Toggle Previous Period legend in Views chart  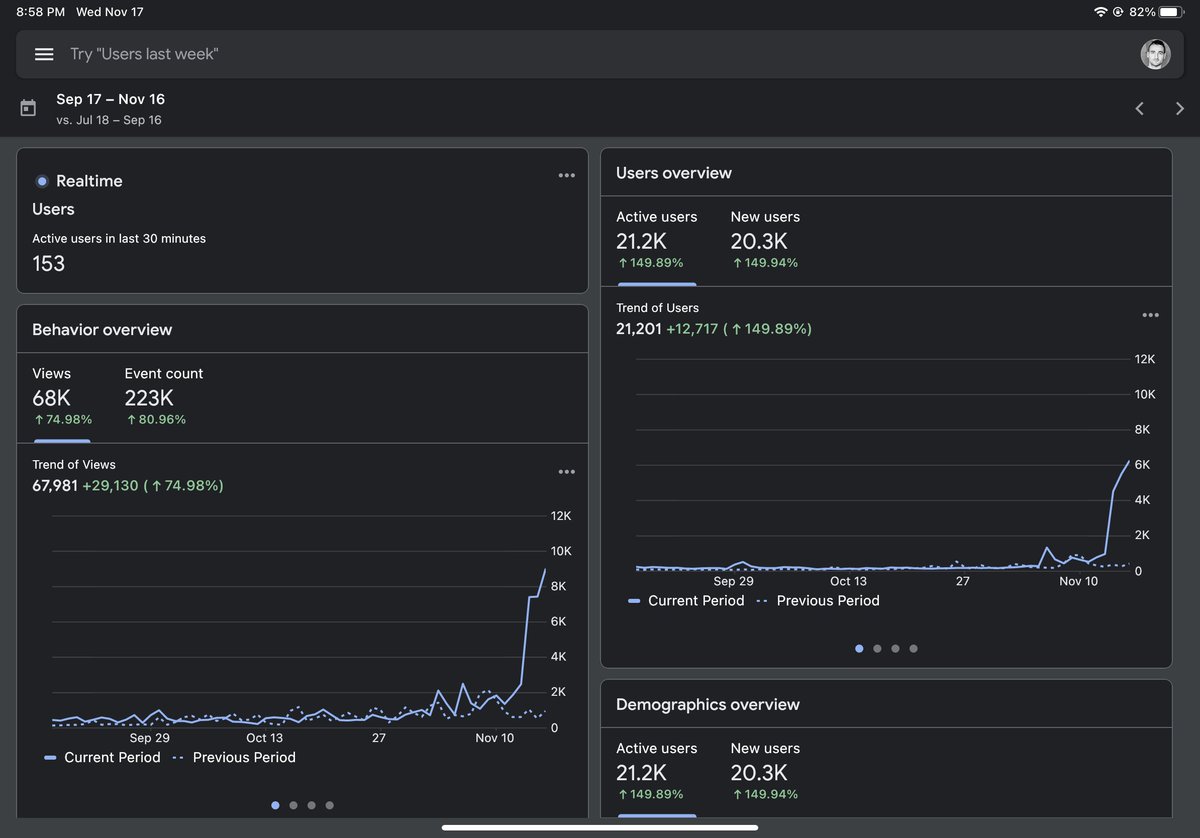click(234, 758)
